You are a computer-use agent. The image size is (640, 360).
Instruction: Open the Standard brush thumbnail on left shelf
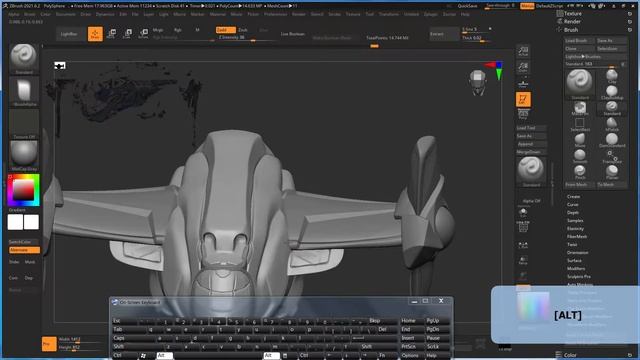coord(24,59)
